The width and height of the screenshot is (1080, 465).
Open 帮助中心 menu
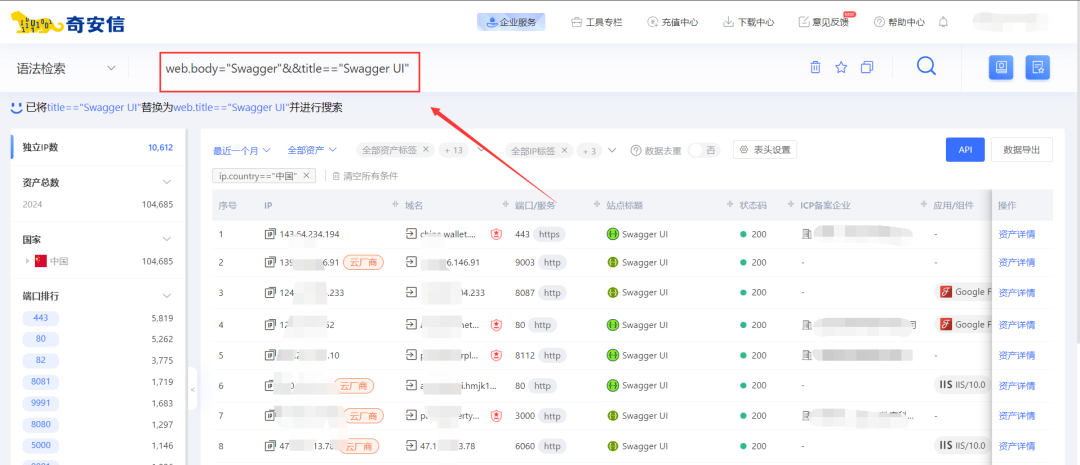[899, 22]
